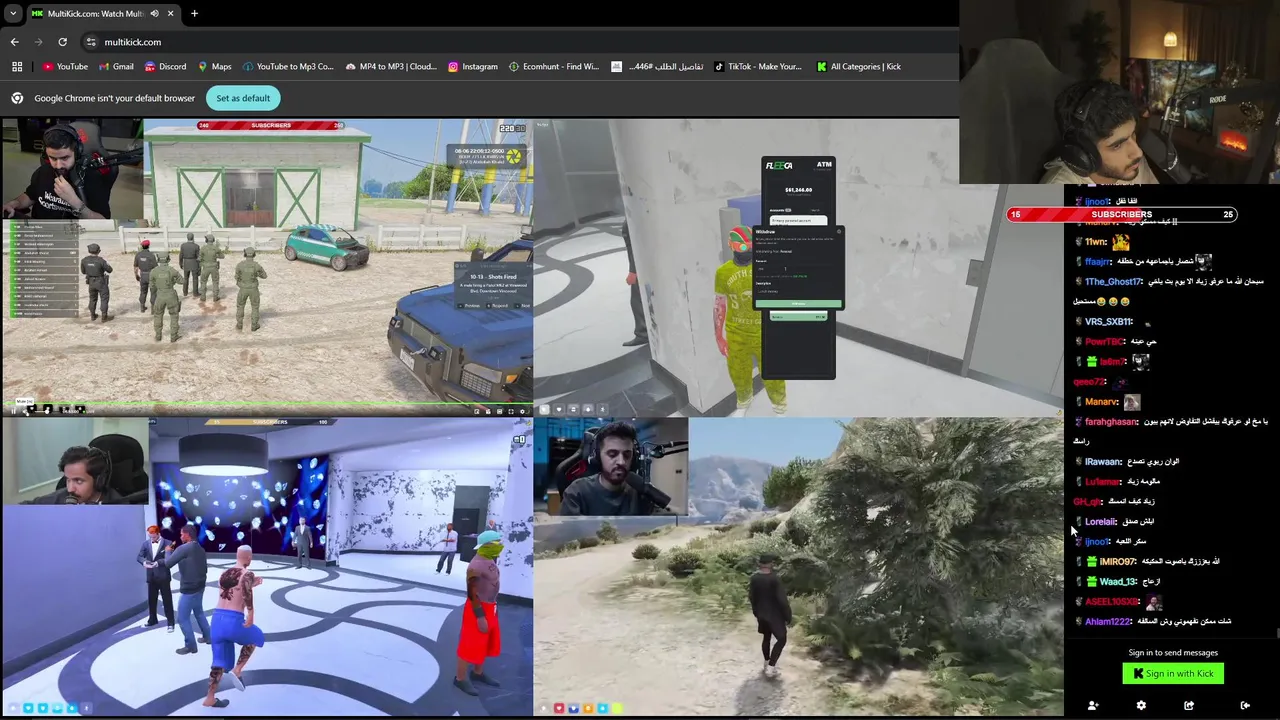Open the #446 order details bookmark

656,67
